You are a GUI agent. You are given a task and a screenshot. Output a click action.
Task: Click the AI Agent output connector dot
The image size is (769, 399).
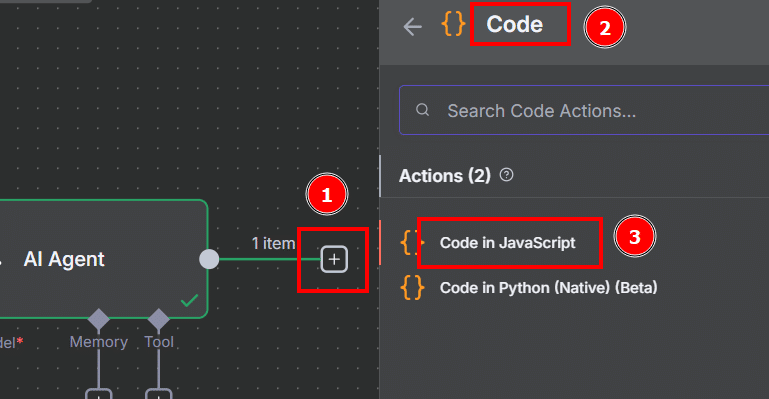(209, 259)
